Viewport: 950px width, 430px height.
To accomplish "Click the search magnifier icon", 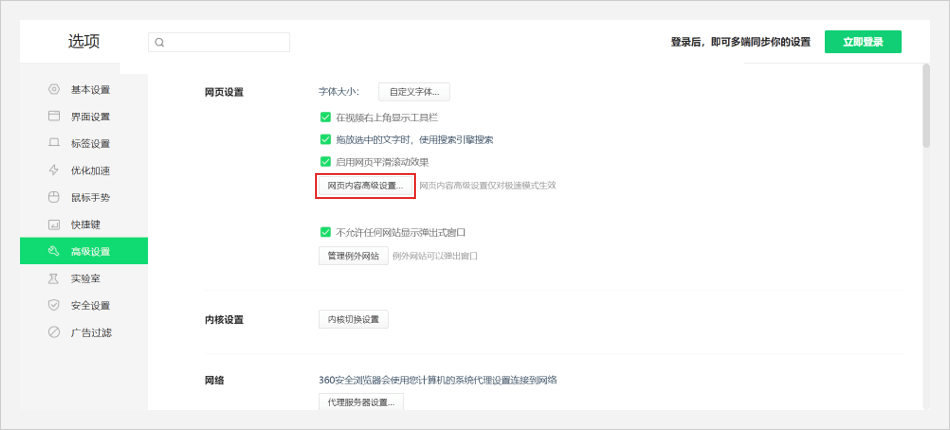I will coord(160,42).
